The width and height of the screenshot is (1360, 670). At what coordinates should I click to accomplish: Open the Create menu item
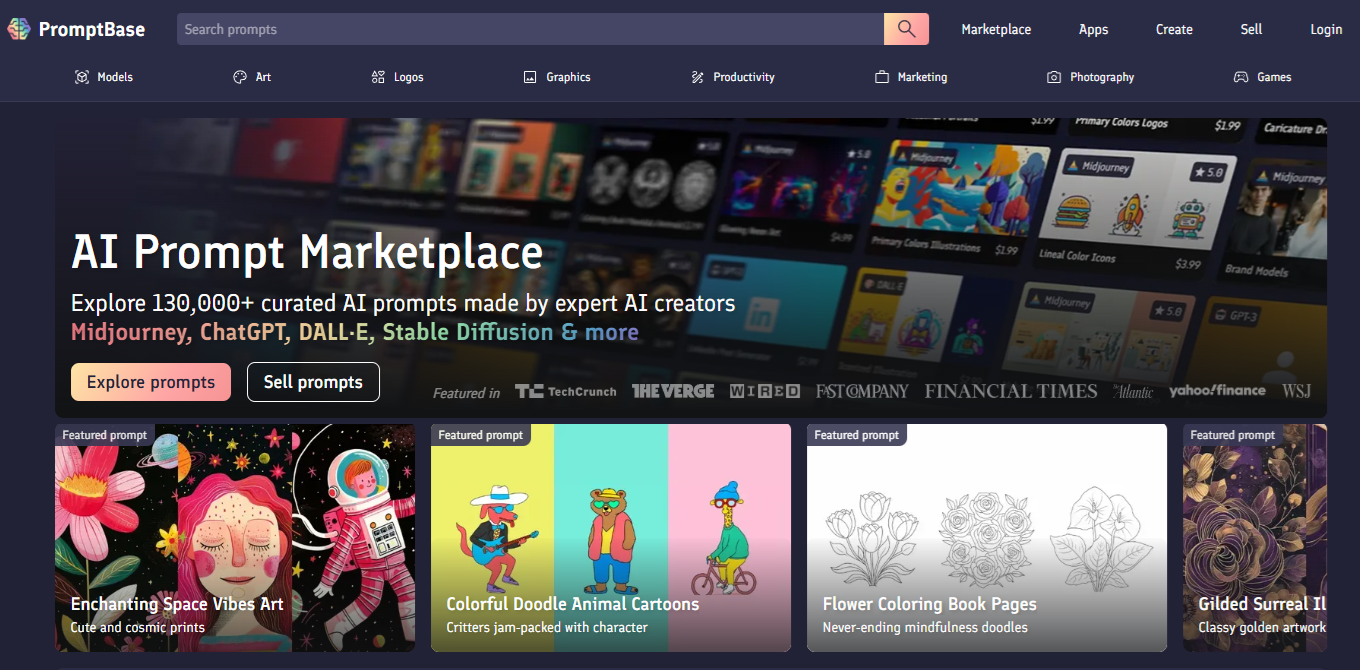(1174, 29)
